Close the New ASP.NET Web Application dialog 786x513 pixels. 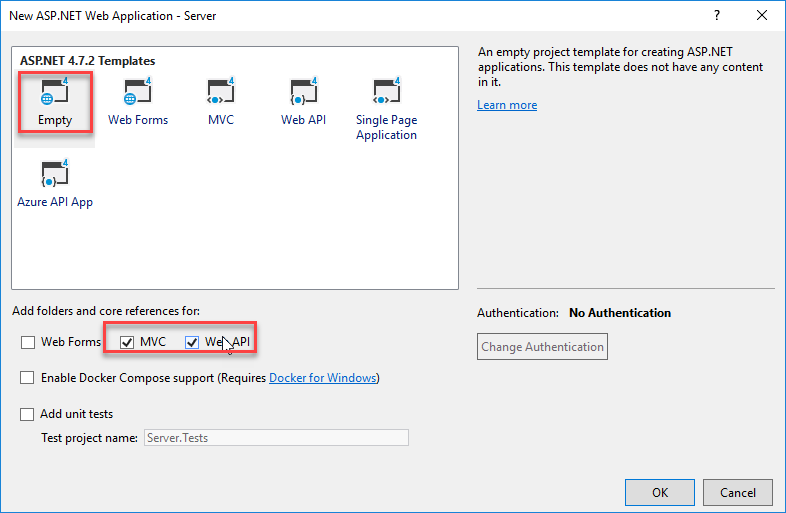762,16
